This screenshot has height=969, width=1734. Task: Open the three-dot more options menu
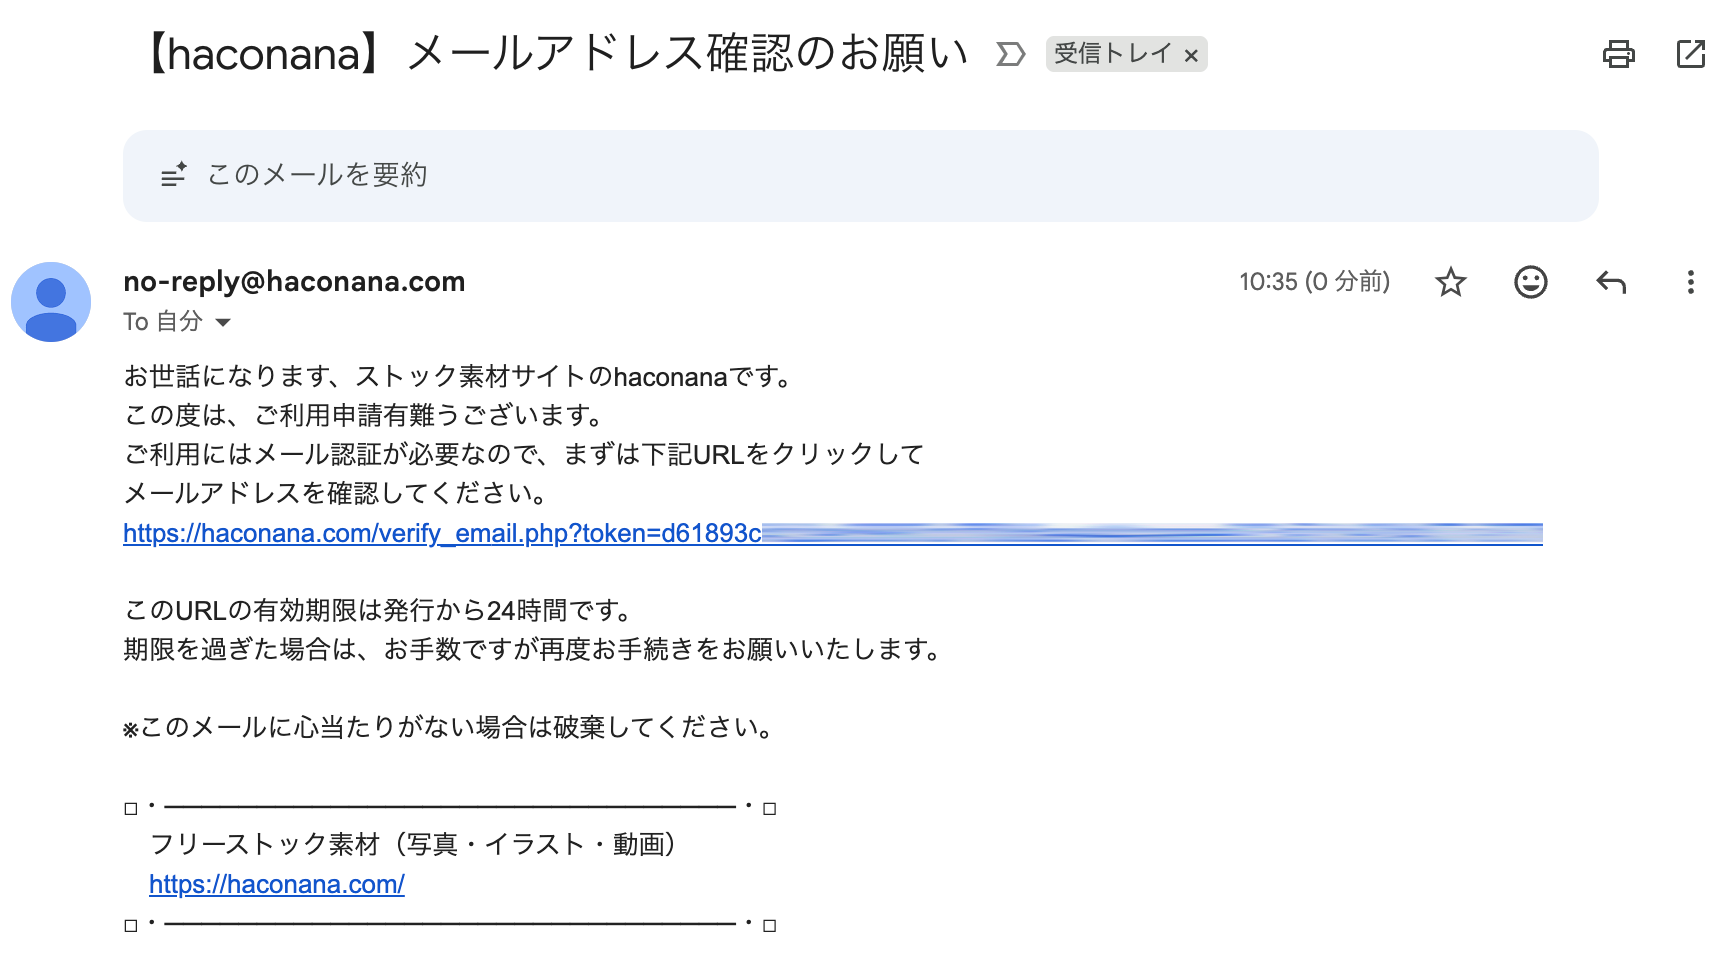pos(1690,282)
